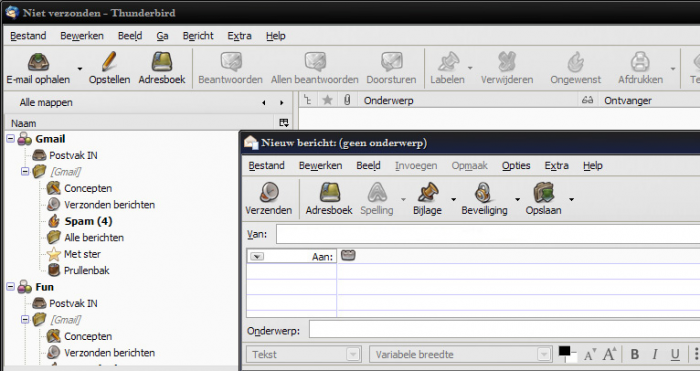Select Concepten under the Gmail account

[88, 188]
